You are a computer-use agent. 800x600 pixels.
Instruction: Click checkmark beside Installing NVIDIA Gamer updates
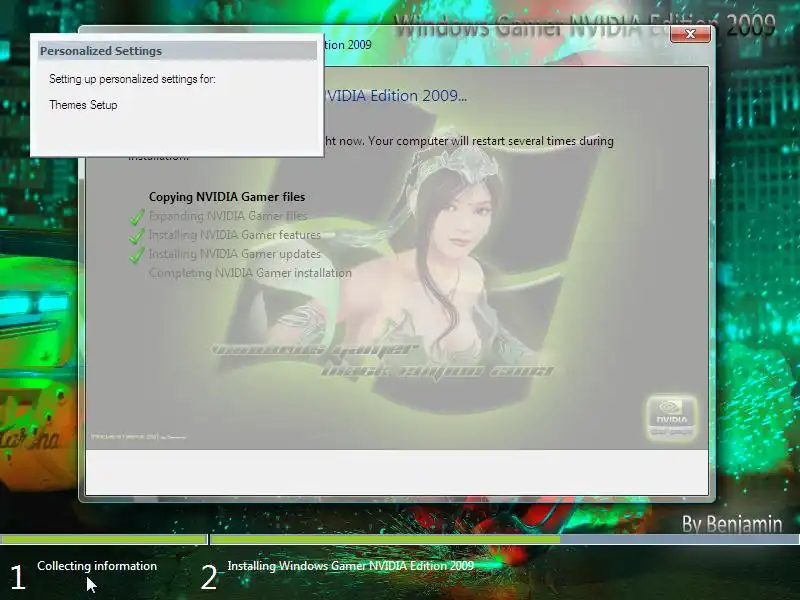coord(137,255)
